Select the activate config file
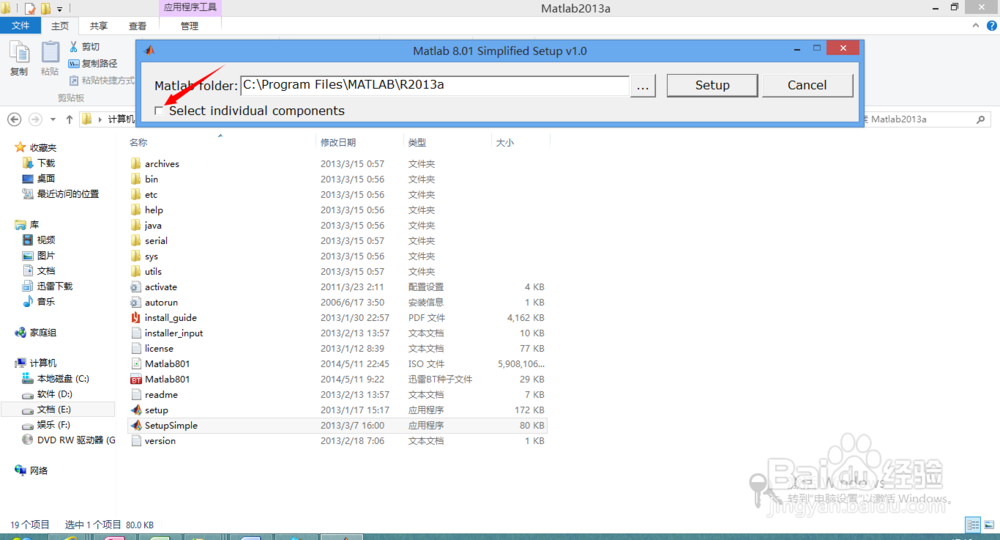 161,287
